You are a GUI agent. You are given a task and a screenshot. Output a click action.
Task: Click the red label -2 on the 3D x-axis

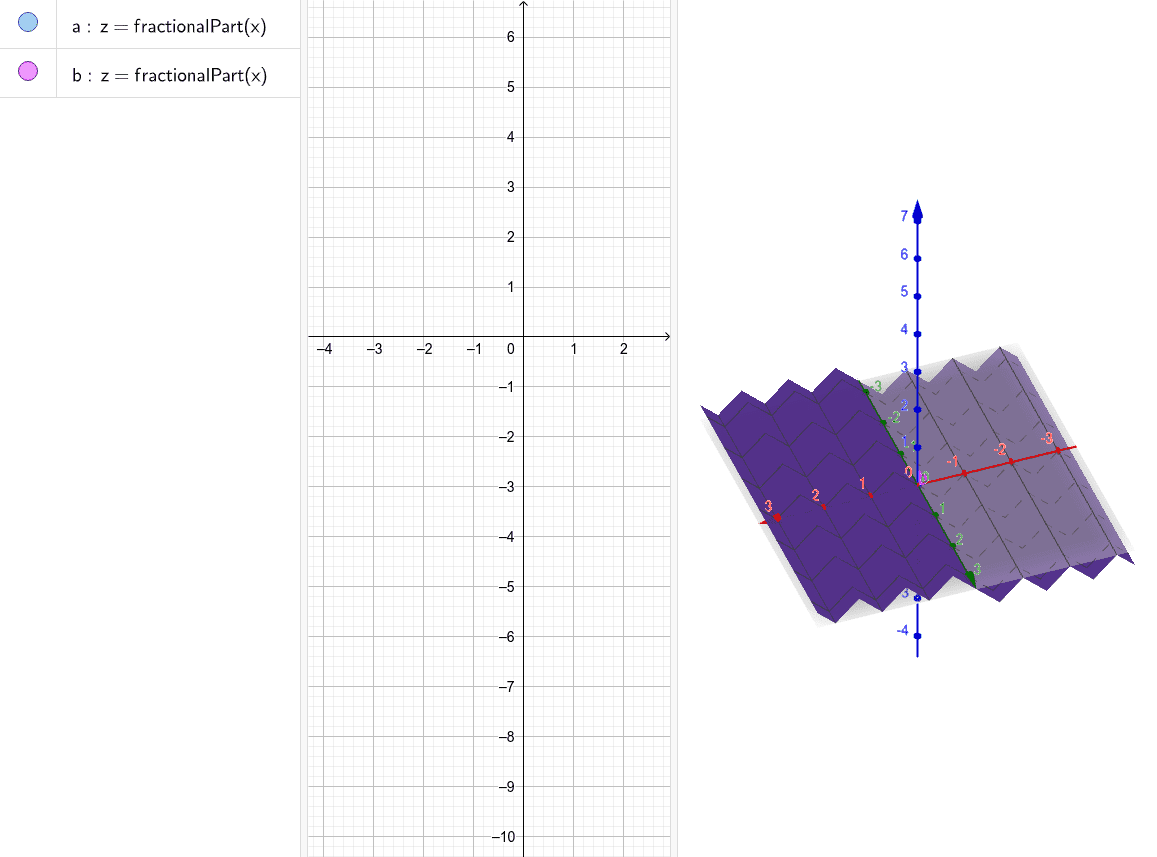(x=1000, y=450)
